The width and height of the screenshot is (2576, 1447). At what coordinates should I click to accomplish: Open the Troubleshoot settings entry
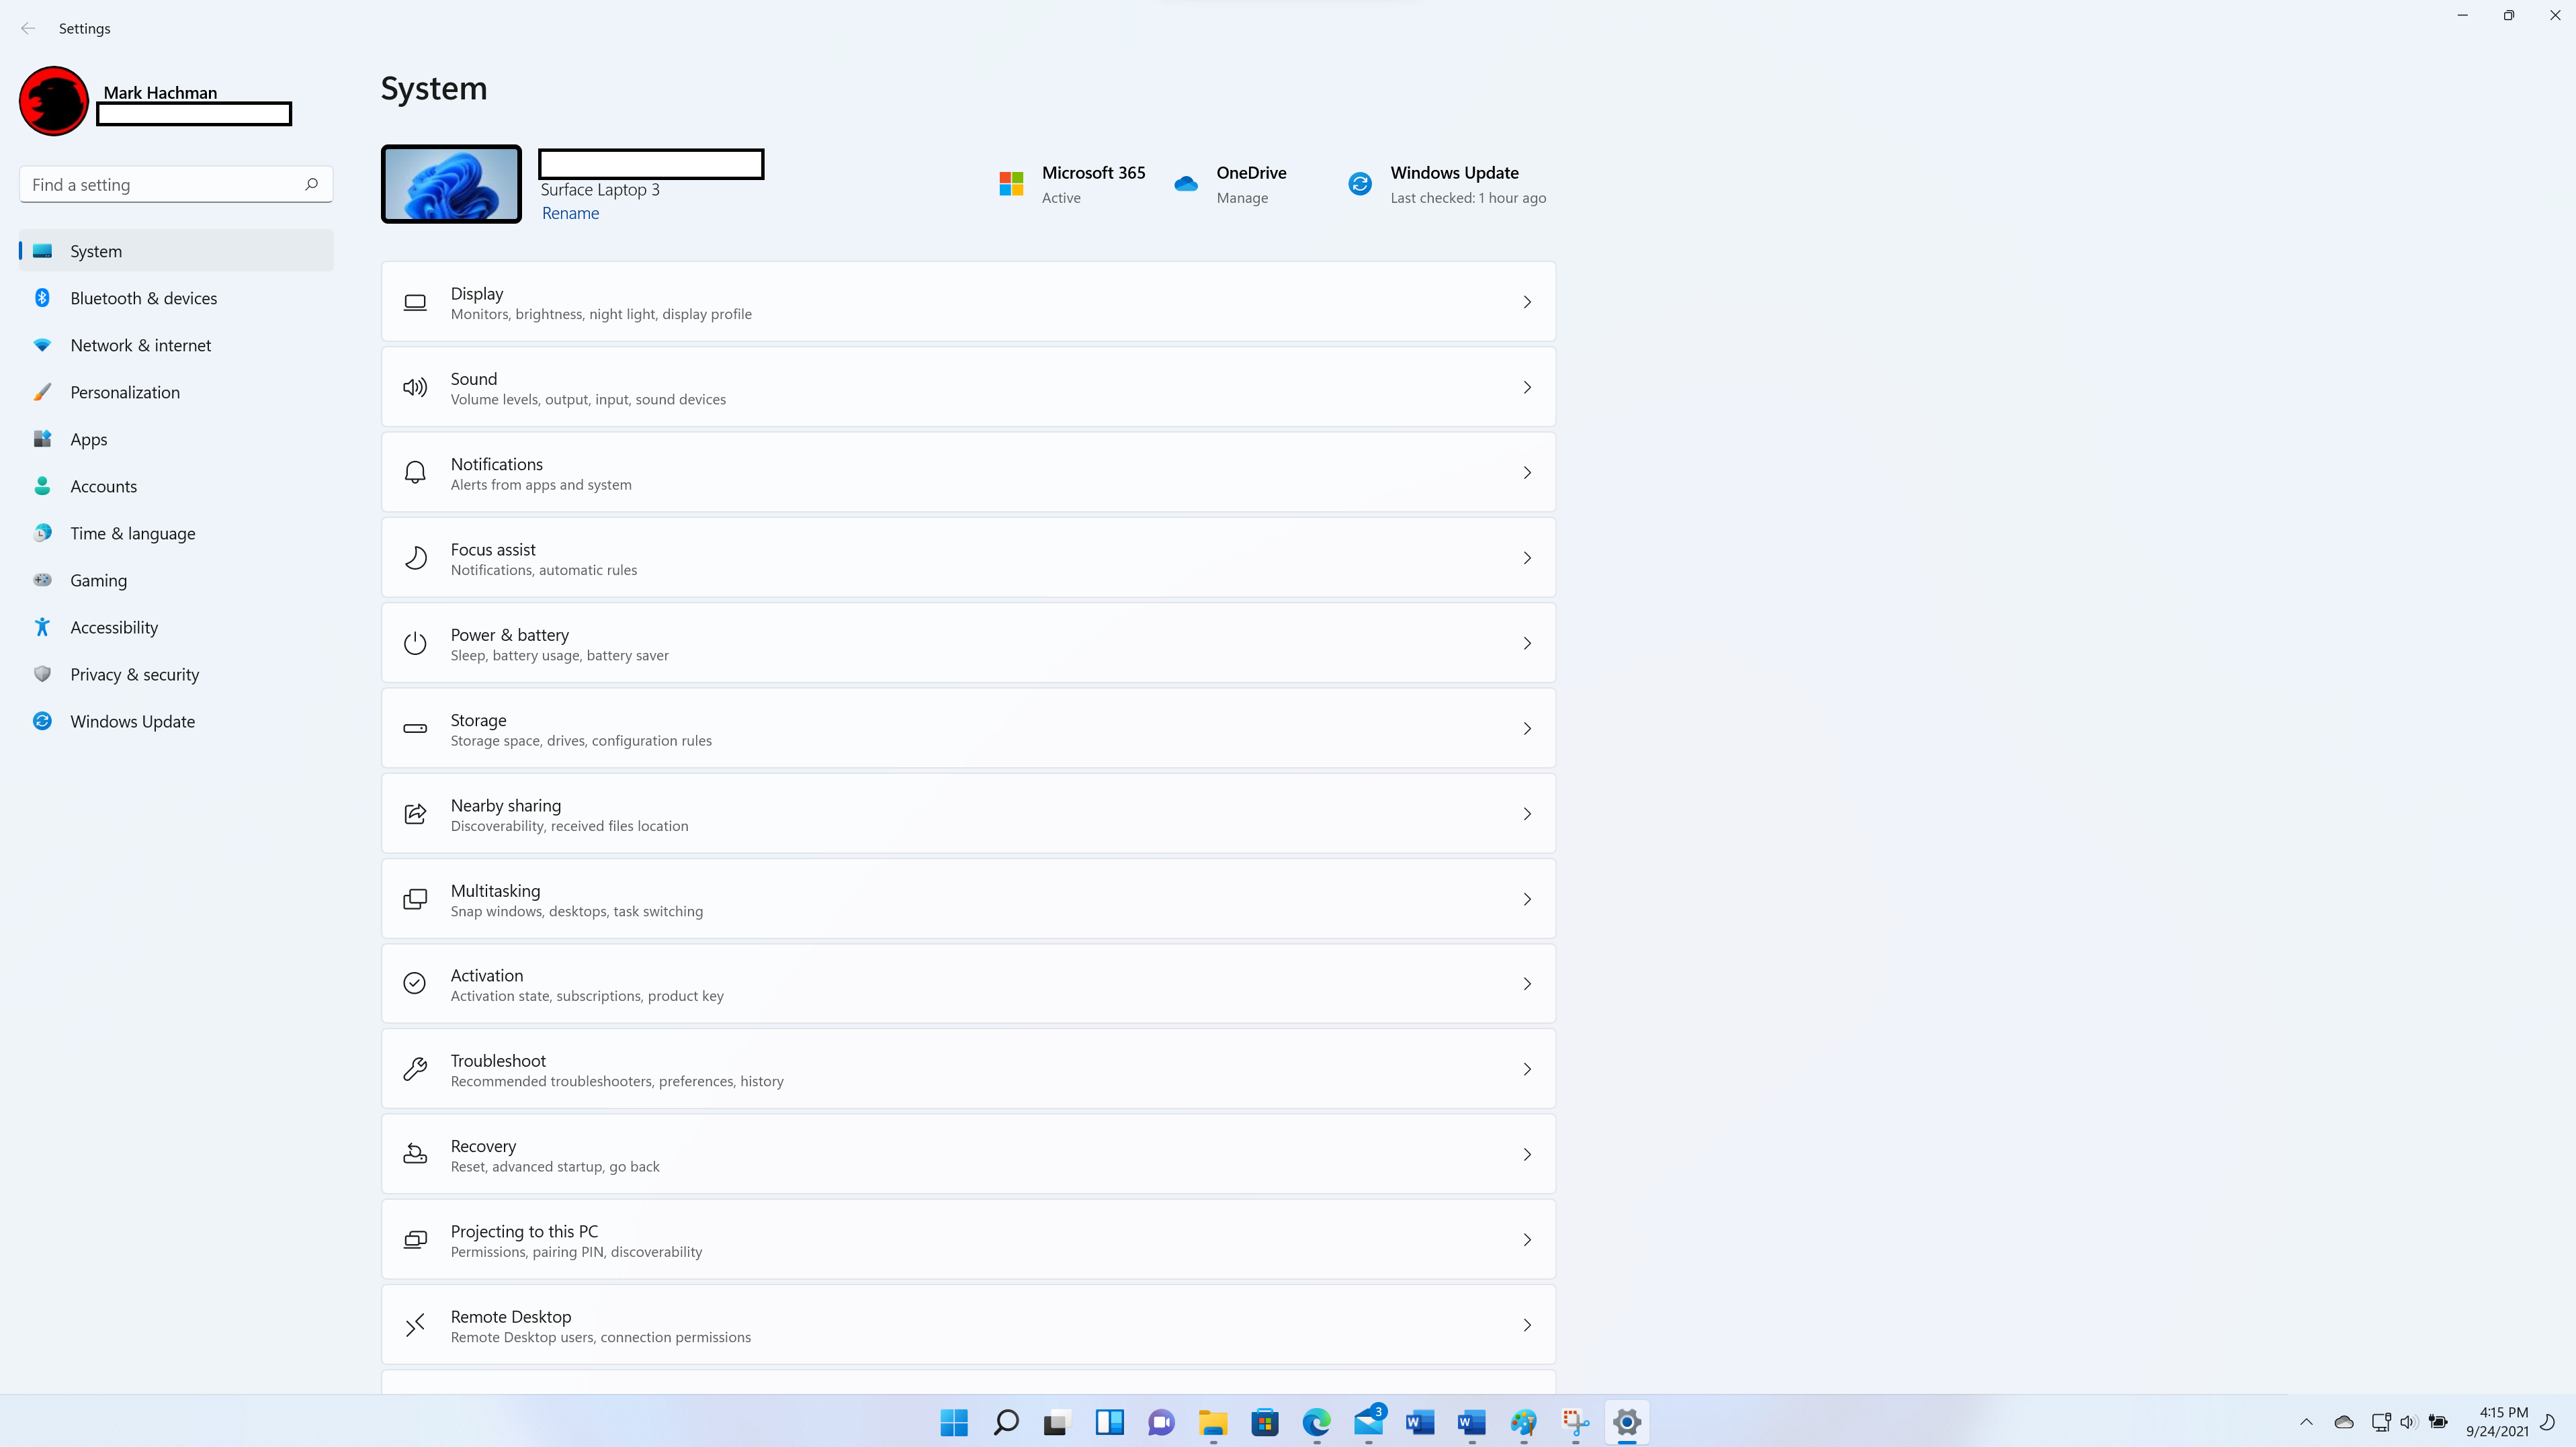[968, 1069]
